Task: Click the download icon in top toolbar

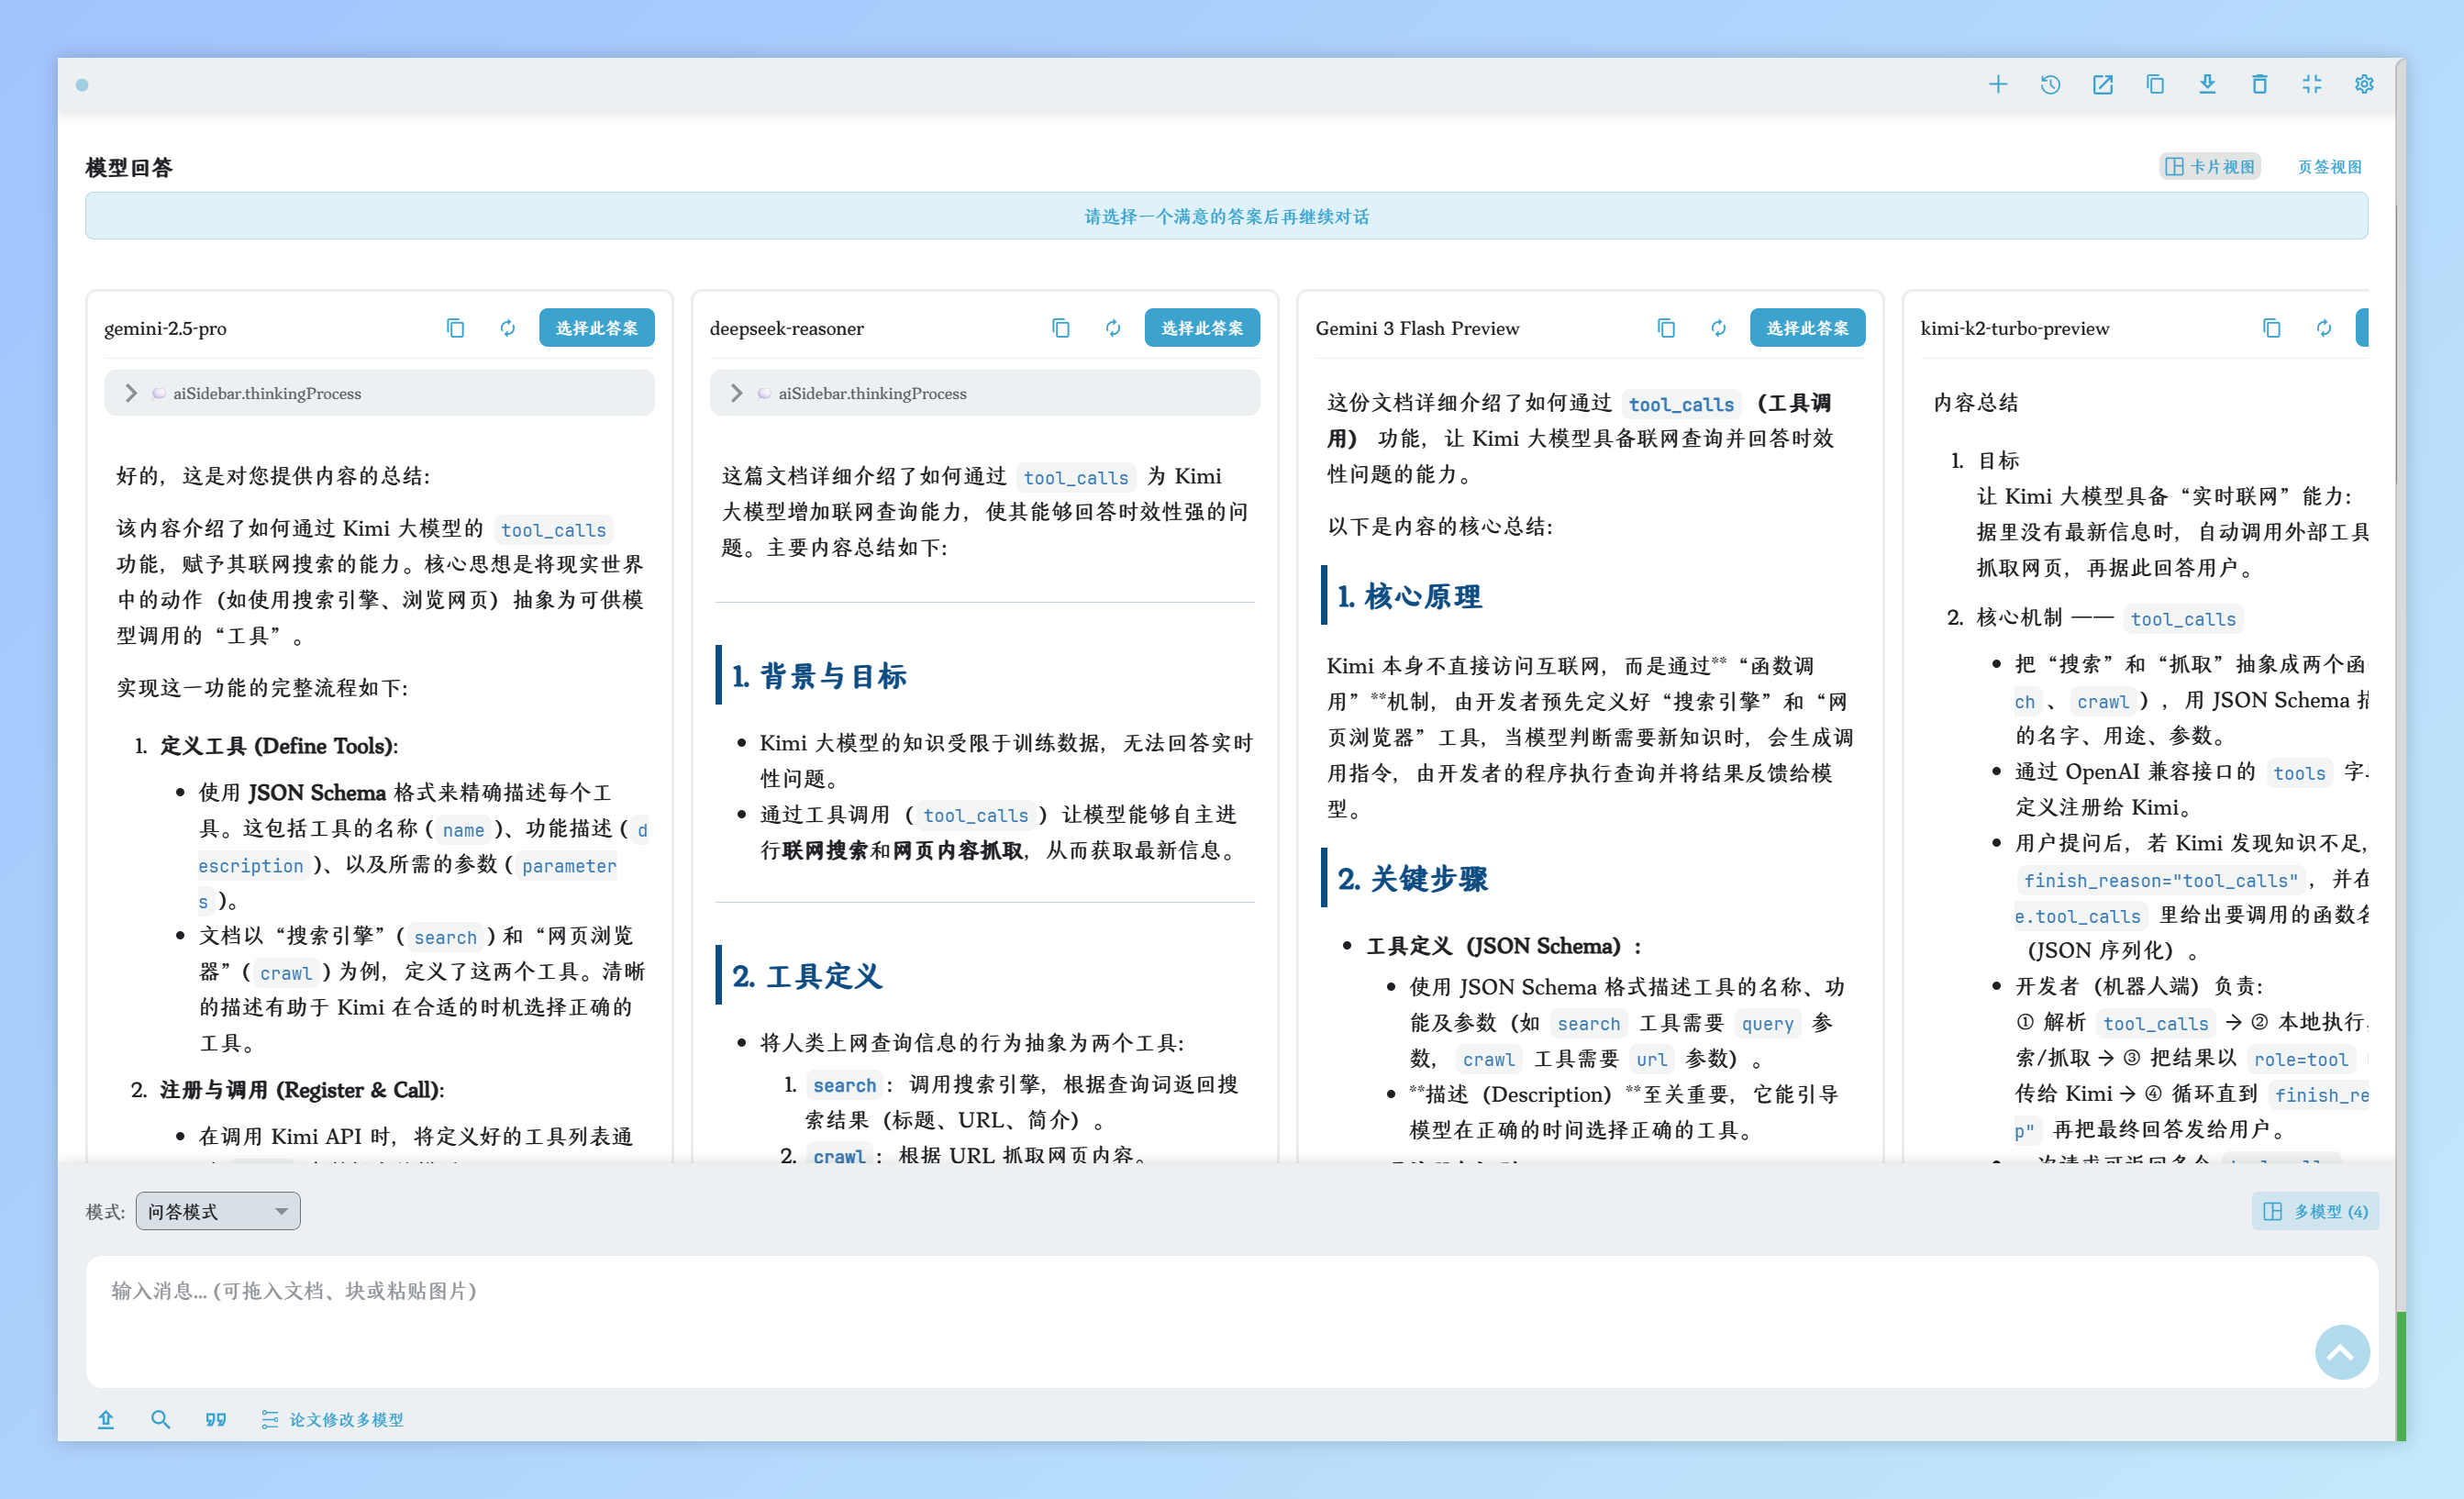Action: [x=2207, y=84]
